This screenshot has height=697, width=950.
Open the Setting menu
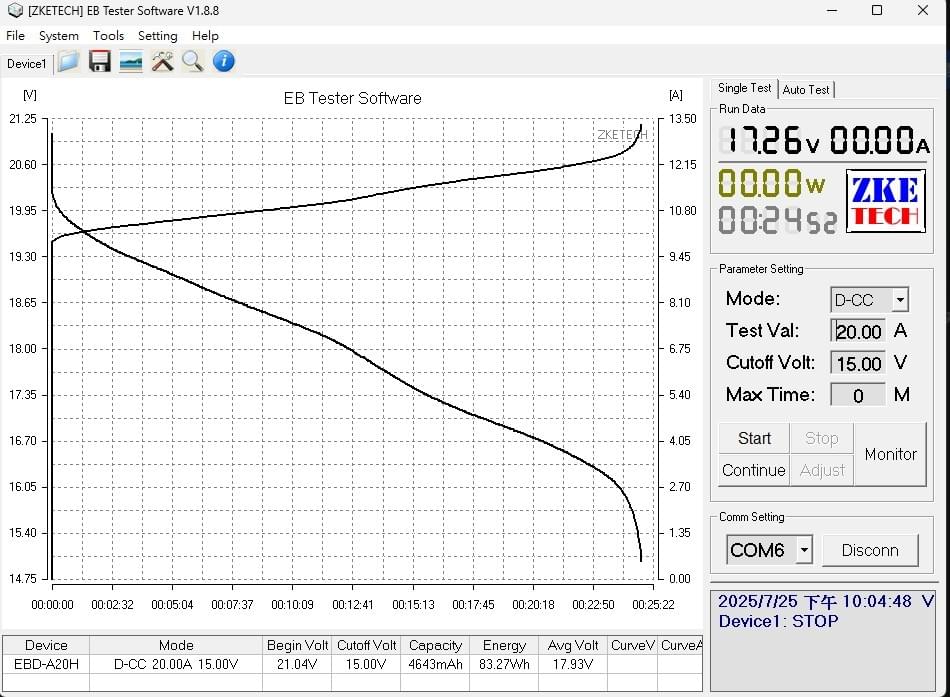point(158,36)
